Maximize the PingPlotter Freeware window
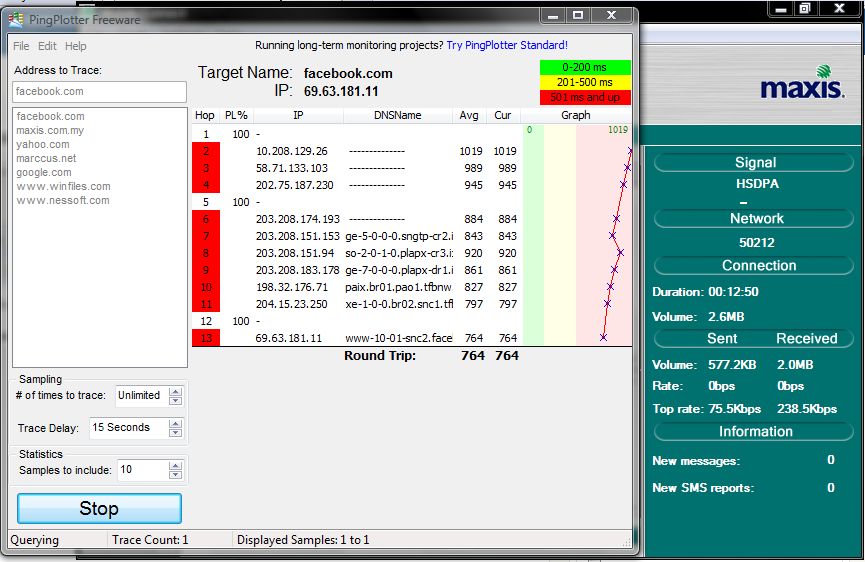The image size is (865, 562). tap(578, 15)
